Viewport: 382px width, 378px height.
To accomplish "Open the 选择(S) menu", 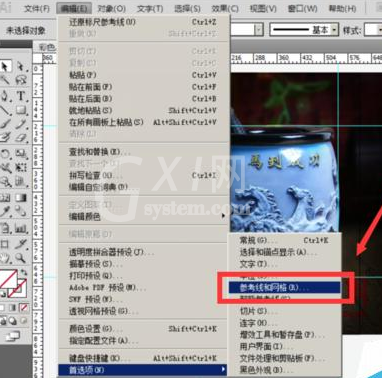I will click(188, 8).
